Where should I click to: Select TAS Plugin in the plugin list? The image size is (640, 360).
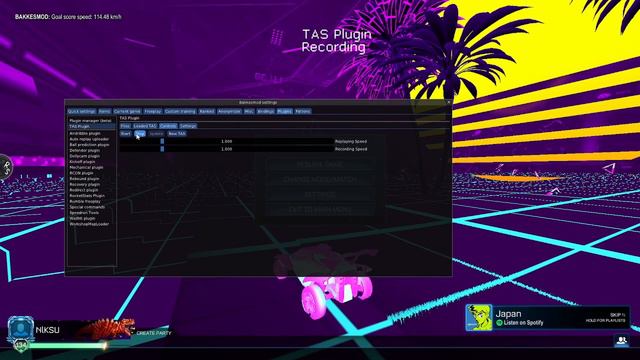pyautogui.click(x=91, y=127)
